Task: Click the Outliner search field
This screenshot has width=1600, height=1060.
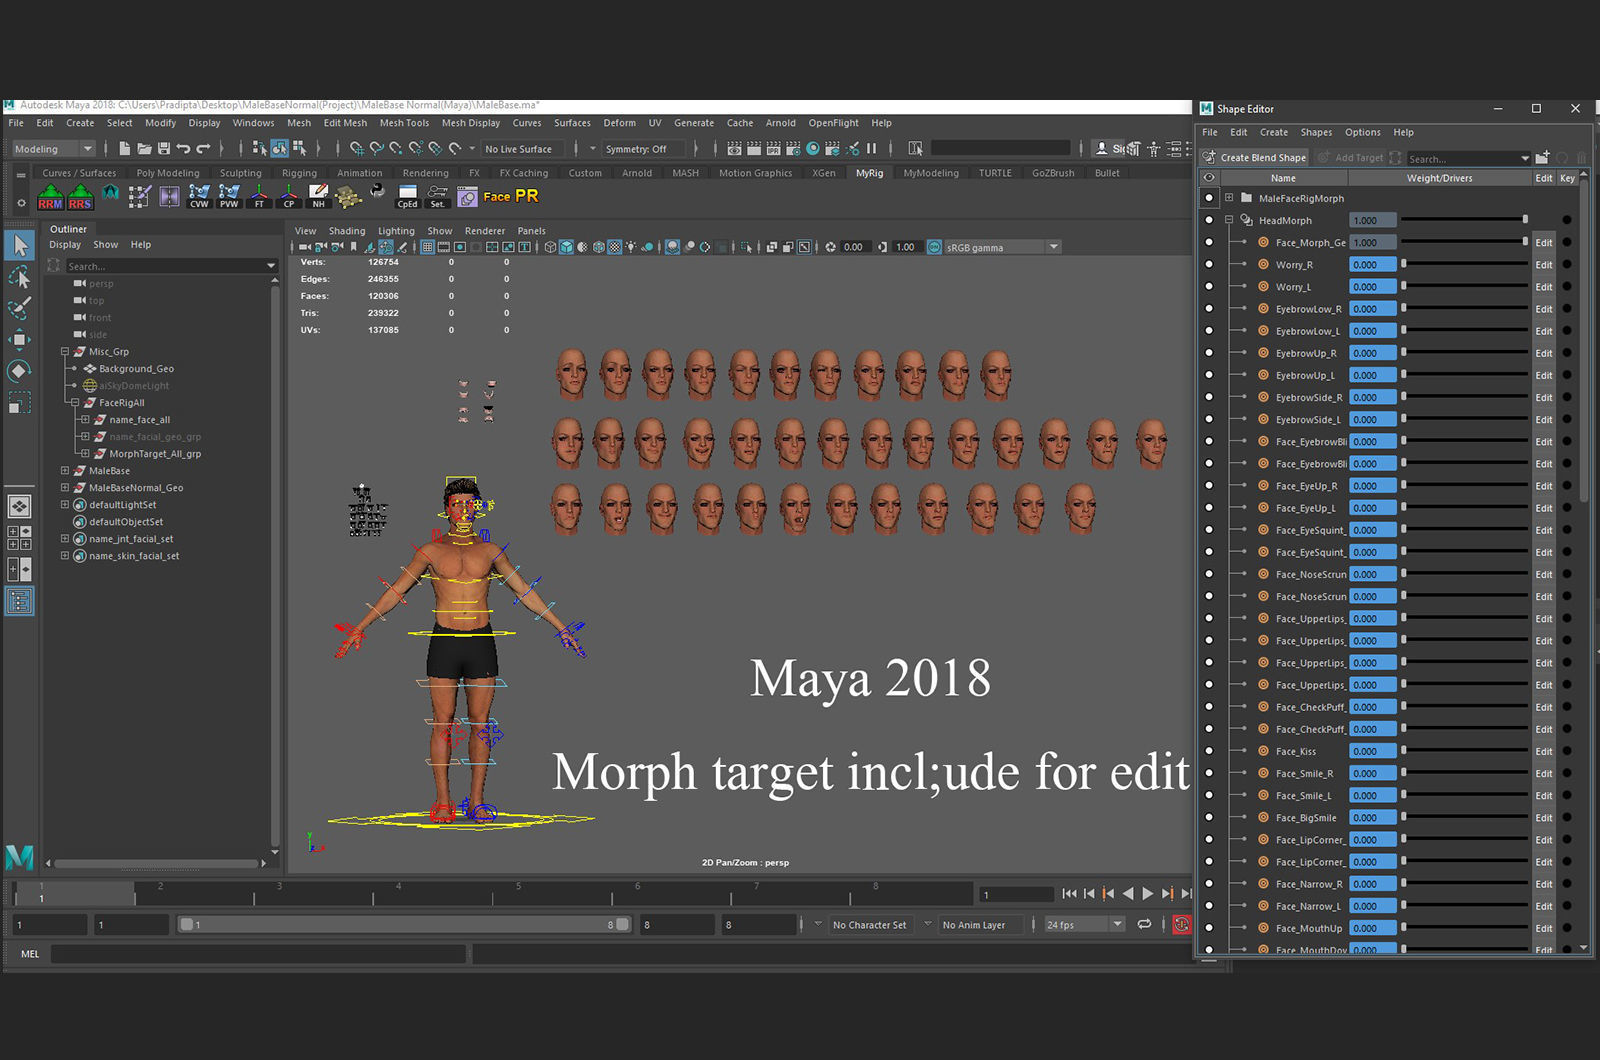Action: (170, 266)
